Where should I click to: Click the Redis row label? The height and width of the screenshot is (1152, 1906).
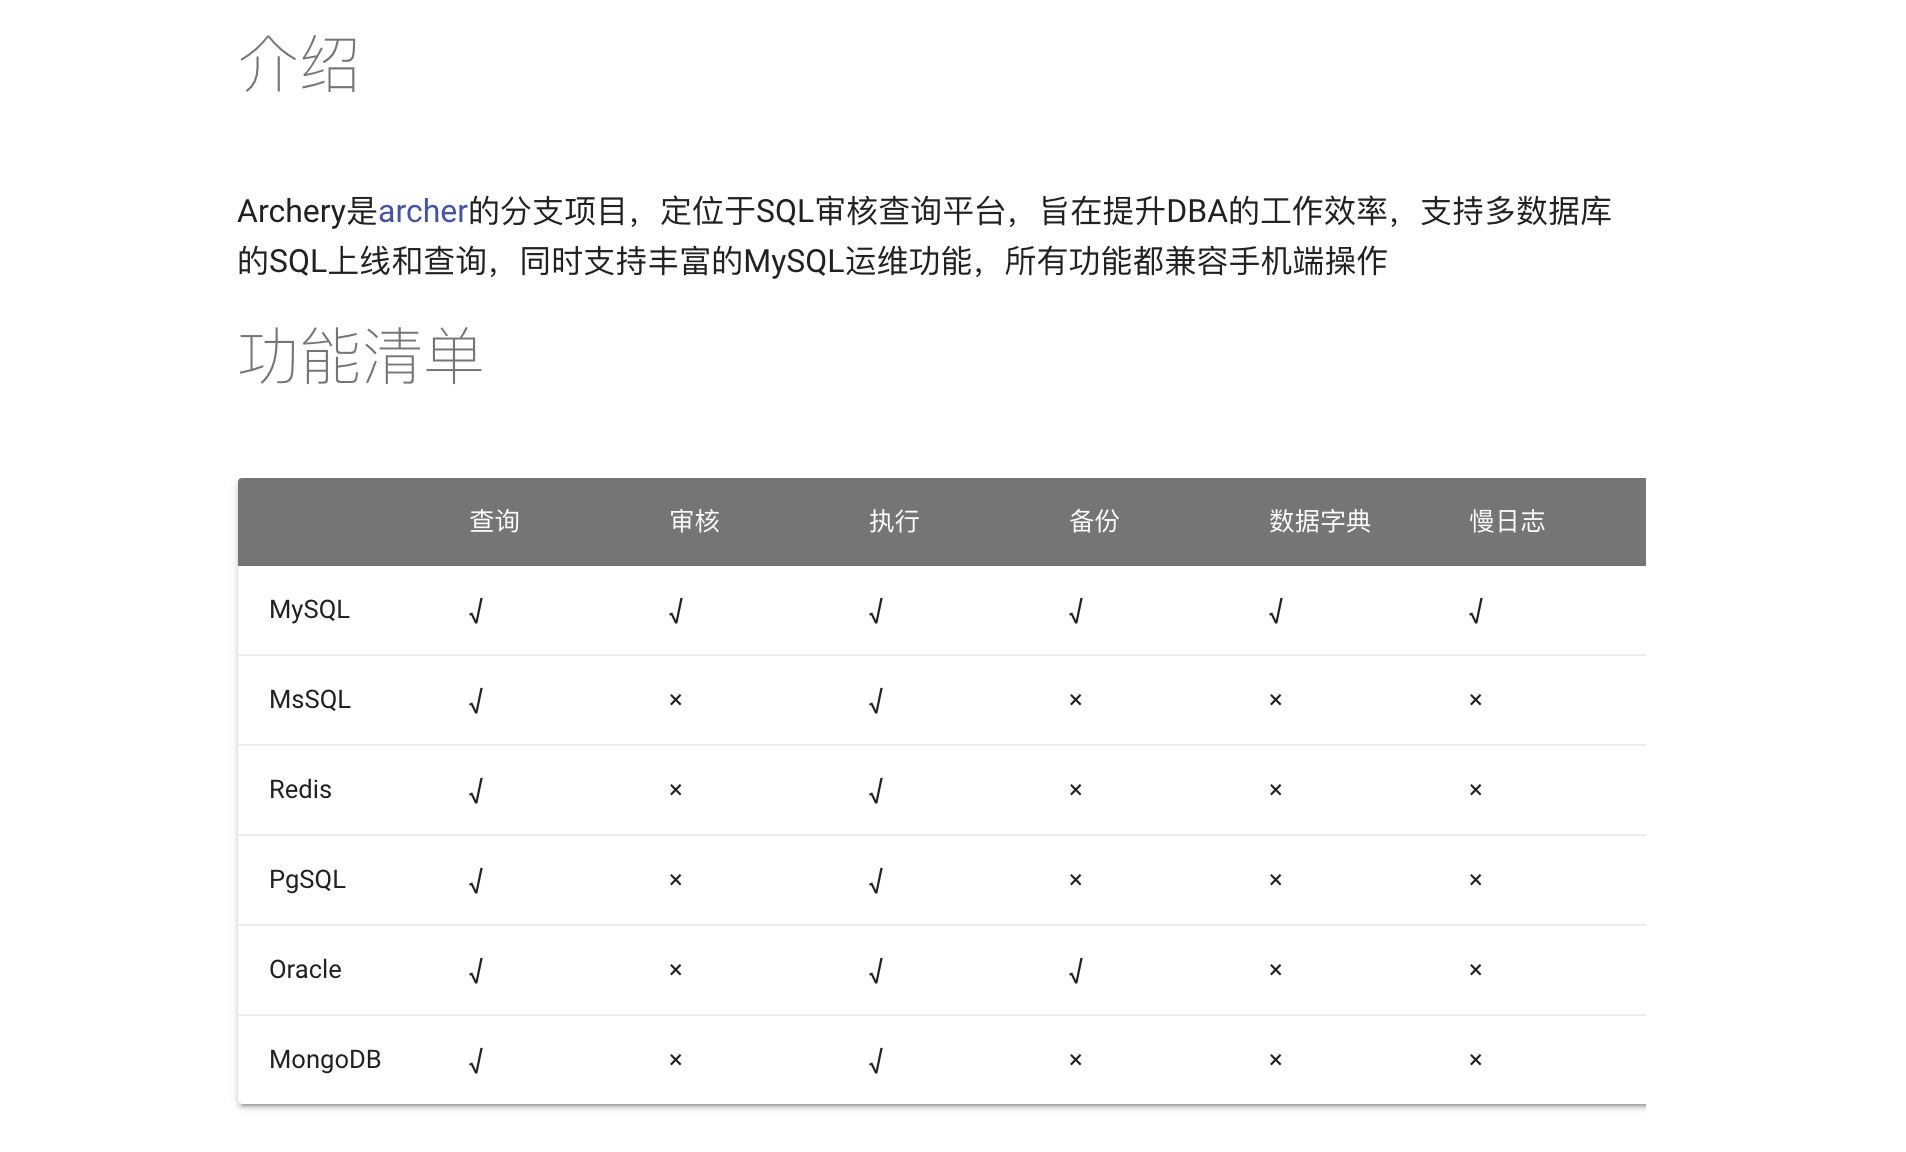point(299,790)
